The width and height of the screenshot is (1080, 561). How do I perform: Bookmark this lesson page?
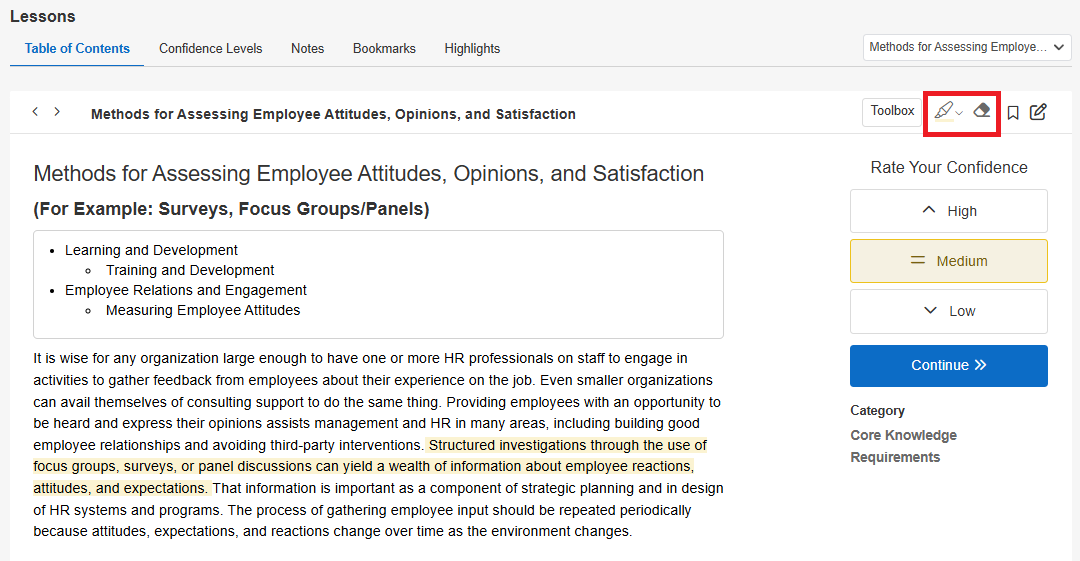click(1012, 112)
